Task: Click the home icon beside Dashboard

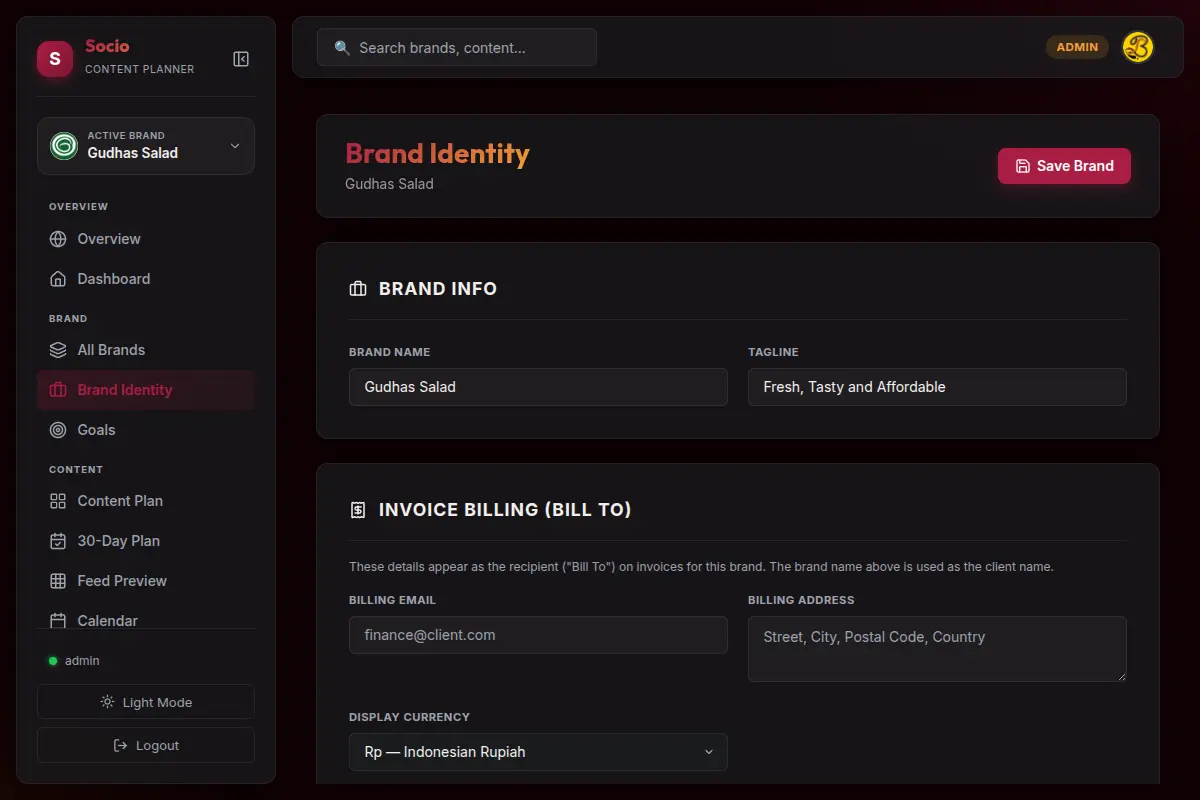Action: point(58,279)
